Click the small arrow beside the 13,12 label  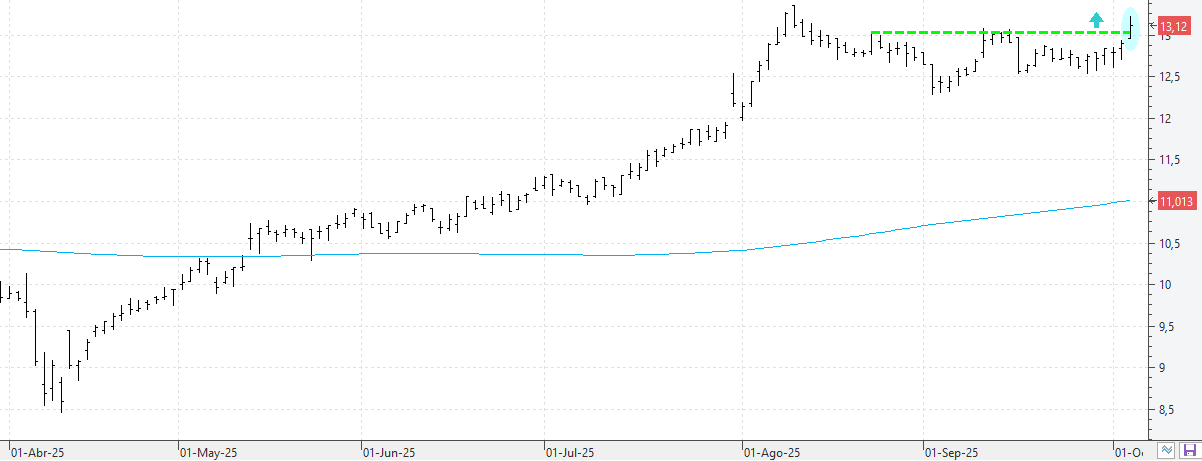pyautogui.click(x=1152, y=25)
